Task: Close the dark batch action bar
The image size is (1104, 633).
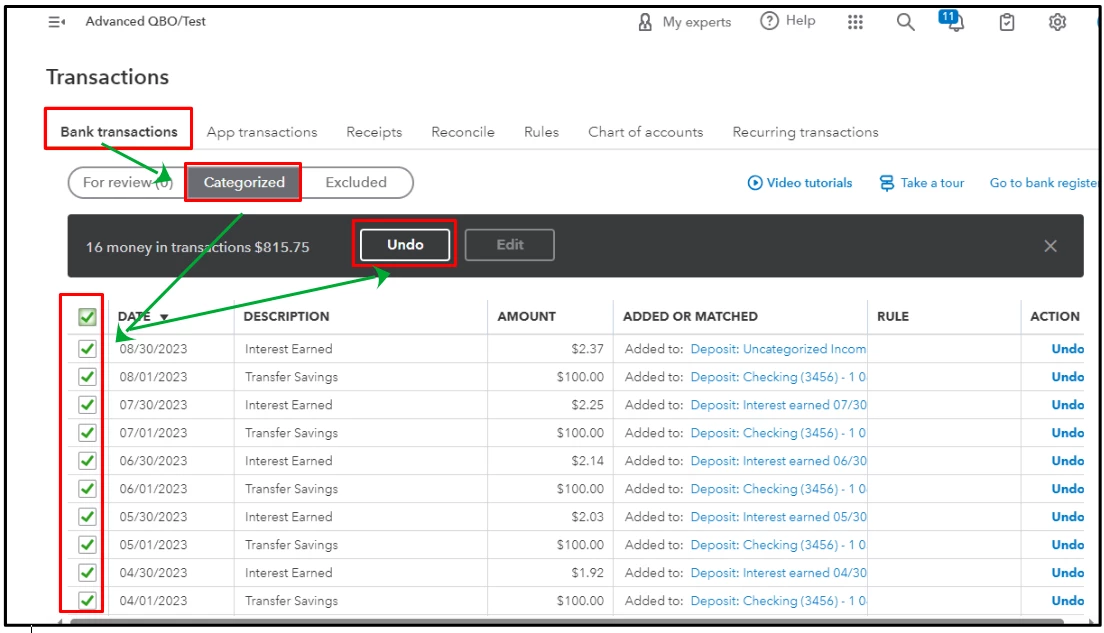Action: click(1050, 246)
